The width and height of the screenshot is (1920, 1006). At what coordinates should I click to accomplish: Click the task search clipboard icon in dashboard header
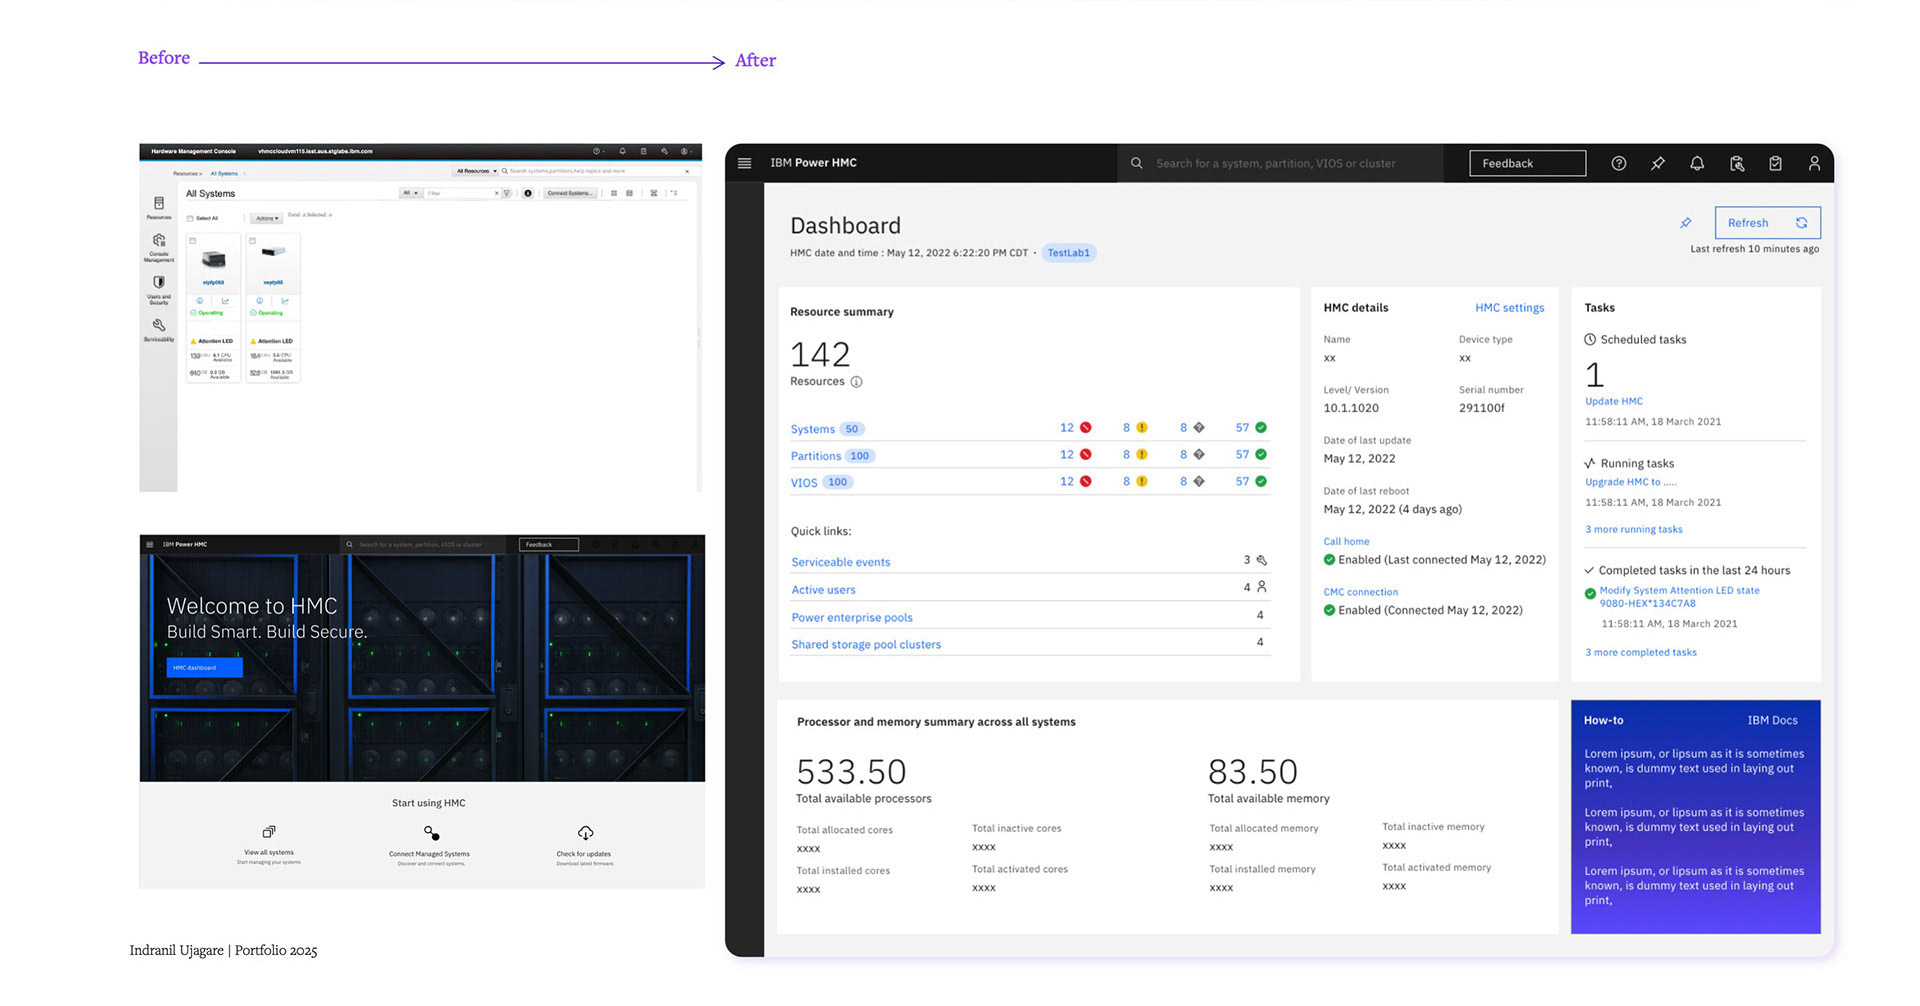pyautogui.click(x=1737, y=163)
